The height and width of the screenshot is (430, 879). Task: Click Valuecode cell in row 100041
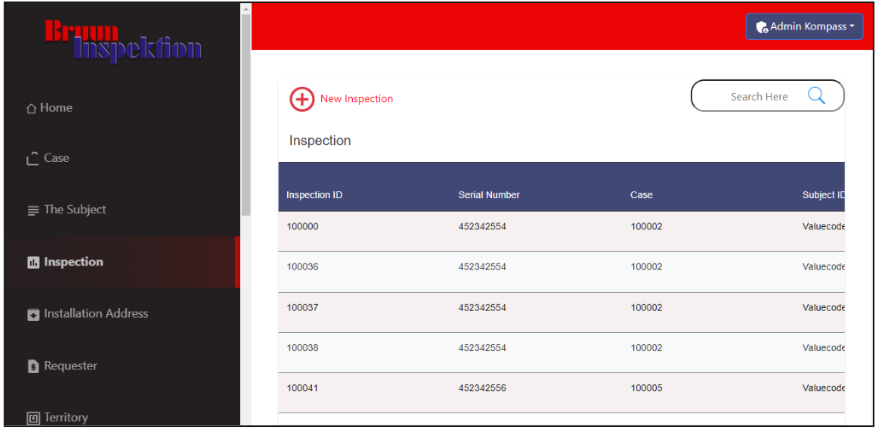(x=824, y=388)
